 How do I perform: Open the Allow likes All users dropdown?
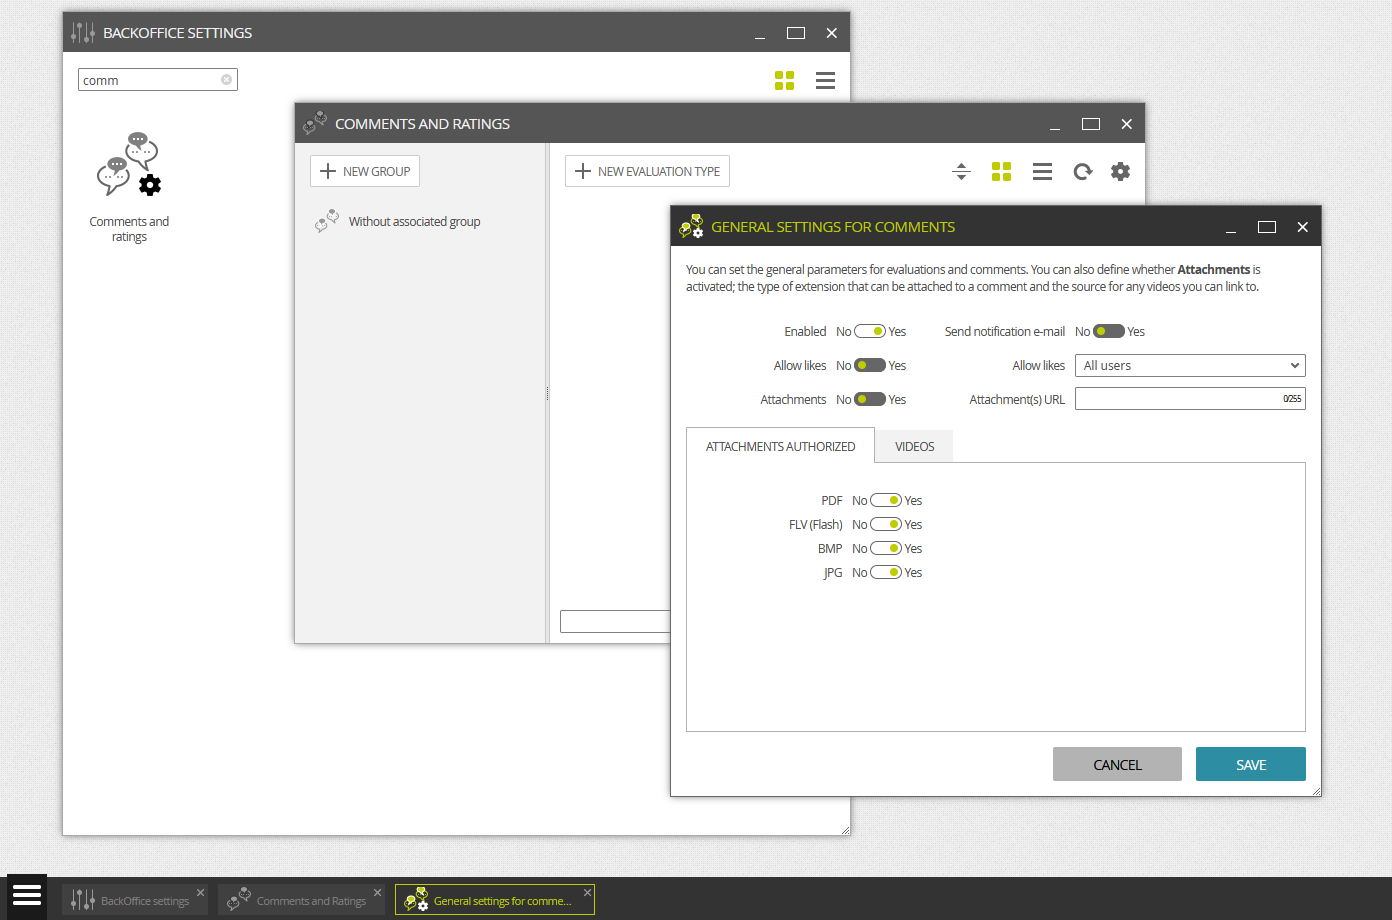pyautogui.click(x=1190, y=365)
